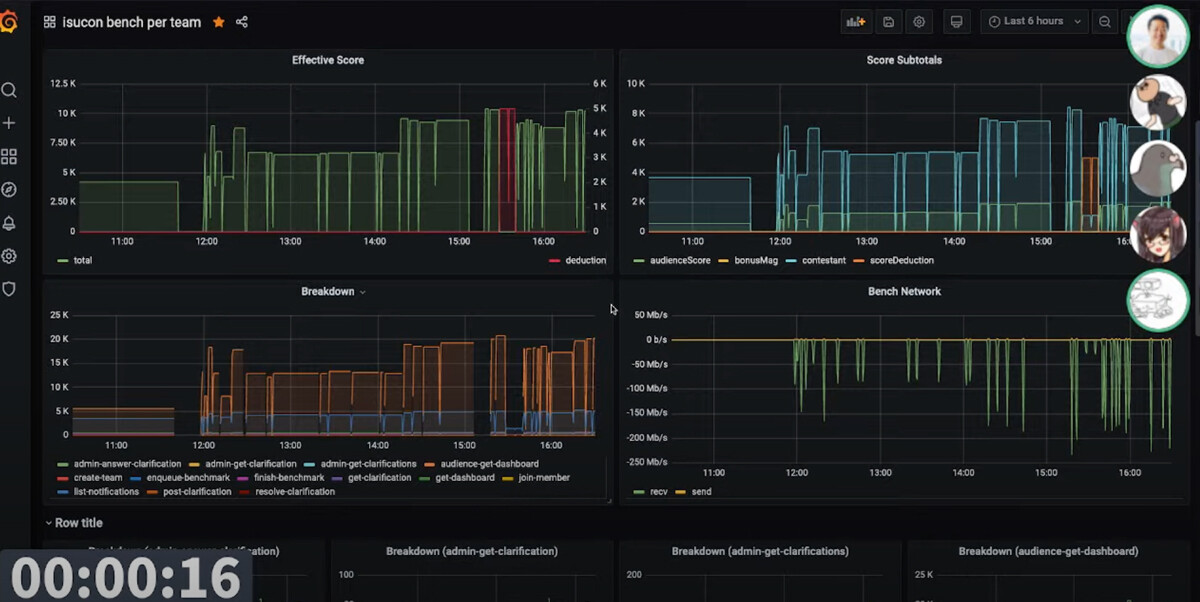Click create-team legend label
The height and width of the screenshot is (602, 1200).
[x=98, y=478]
